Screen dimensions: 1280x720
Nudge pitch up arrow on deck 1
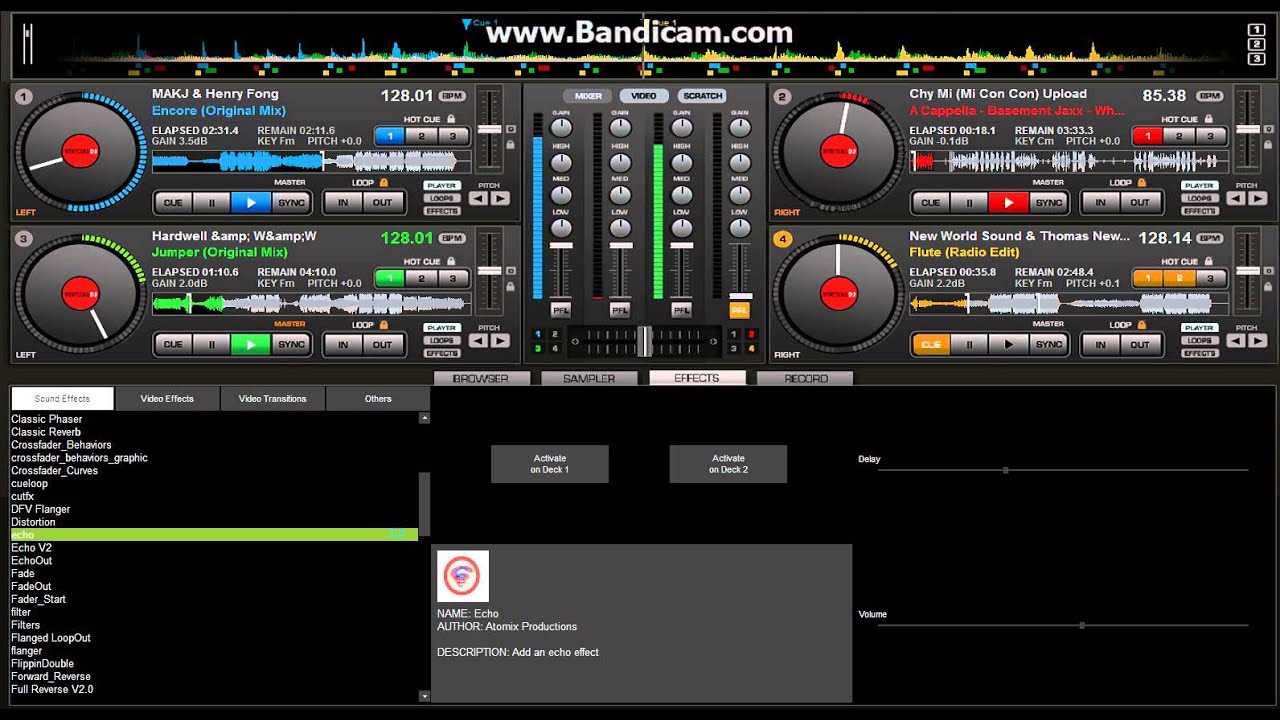click(499, 198)
